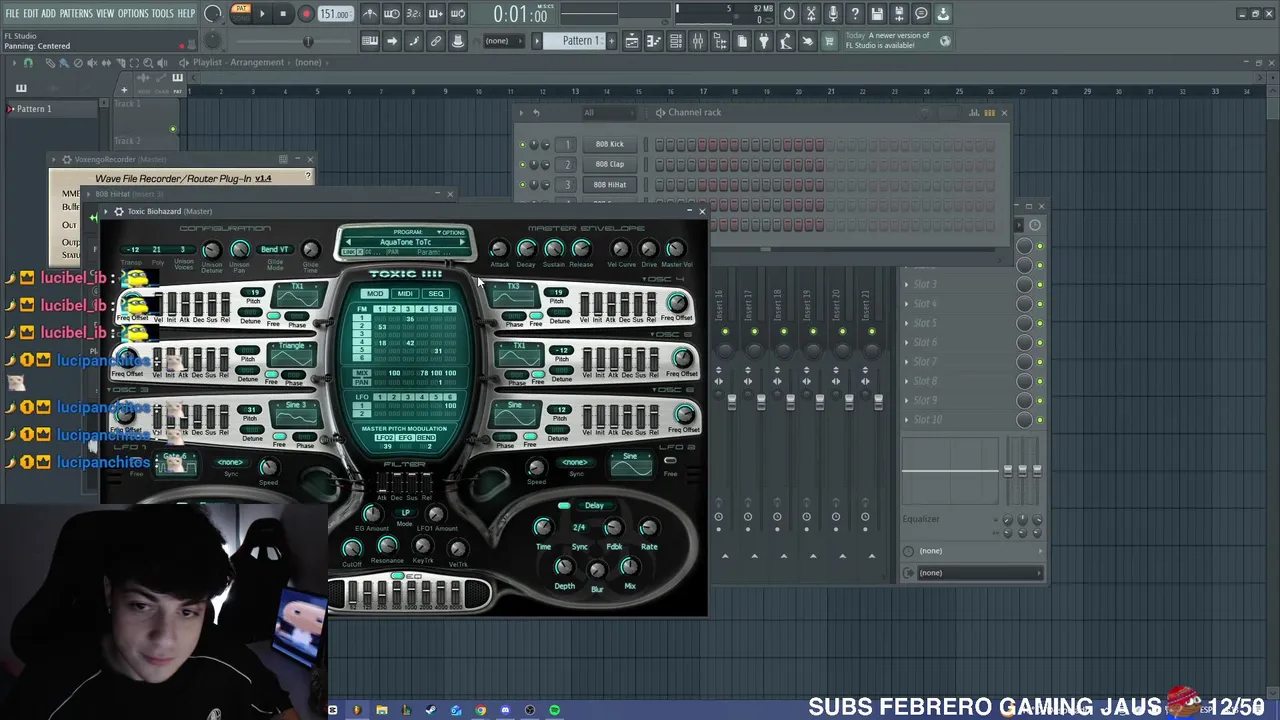
Task: Toggle Free switch under Sine 3 oscillator
Action: coord(279,435)
